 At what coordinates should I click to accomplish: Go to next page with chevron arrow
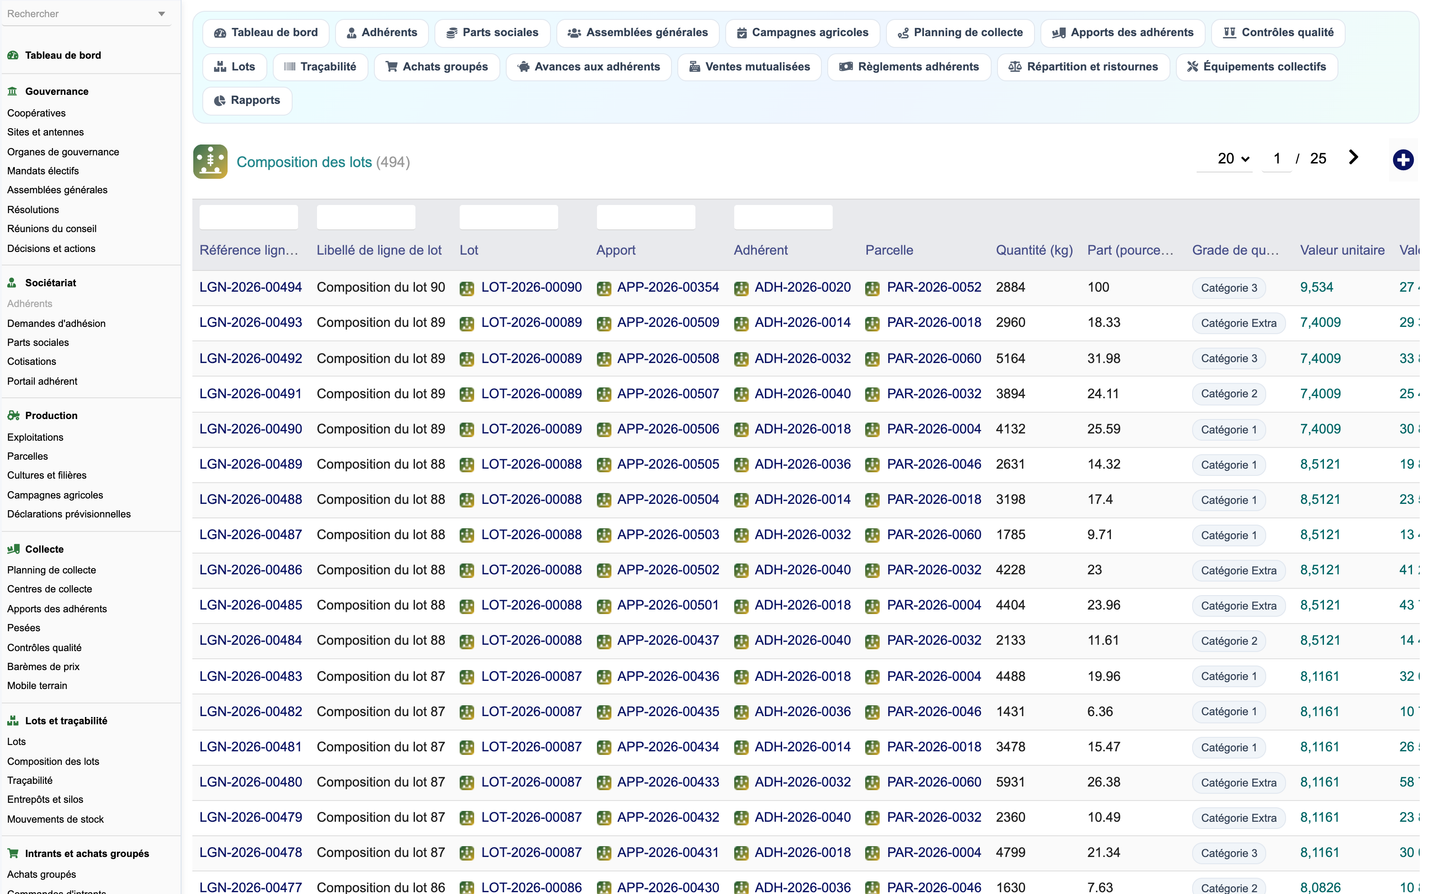pyautogui.click(x=1353, y=158)
